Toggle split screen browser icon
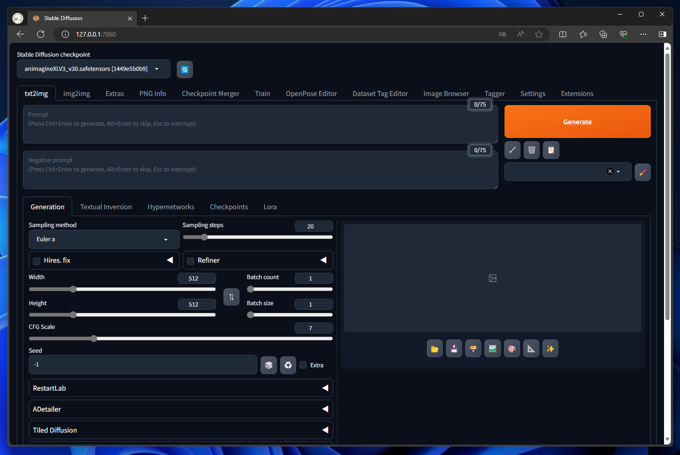Screen dimensions: 680x455 click(562, 34)
